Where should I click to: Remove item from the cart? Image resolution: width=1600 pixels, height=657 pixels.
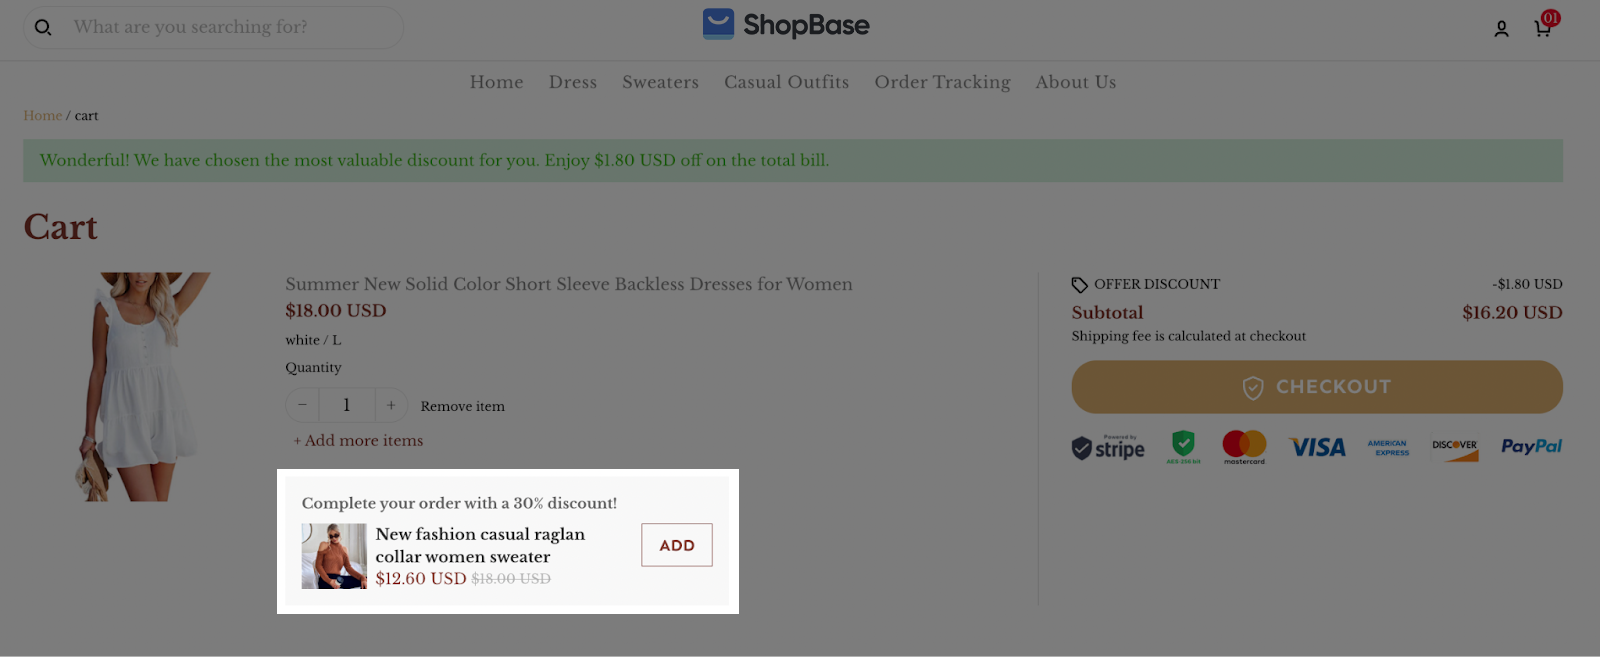click(462, 406)
